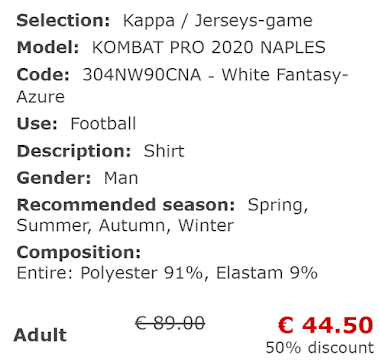The height and width of the screenshot is (360, 379).
Task: Click the Football use value
Action: 103,124
